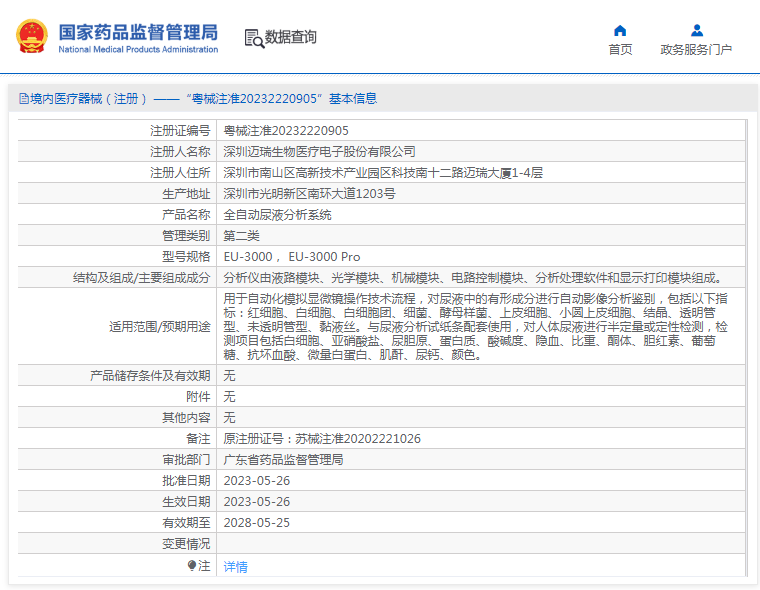Click the 注册人住所 row label
760x590 pixels.
pos(180,173)
